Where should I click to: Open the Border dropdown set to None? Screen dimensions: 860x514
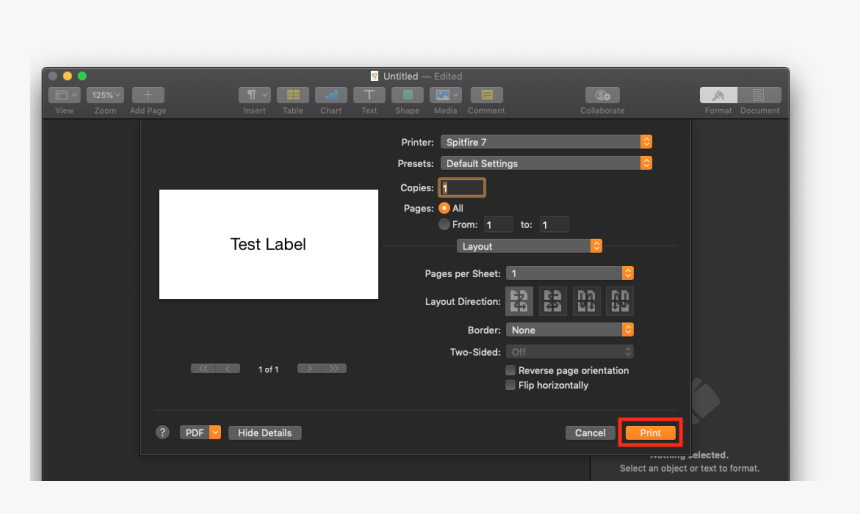coord(570,330)
